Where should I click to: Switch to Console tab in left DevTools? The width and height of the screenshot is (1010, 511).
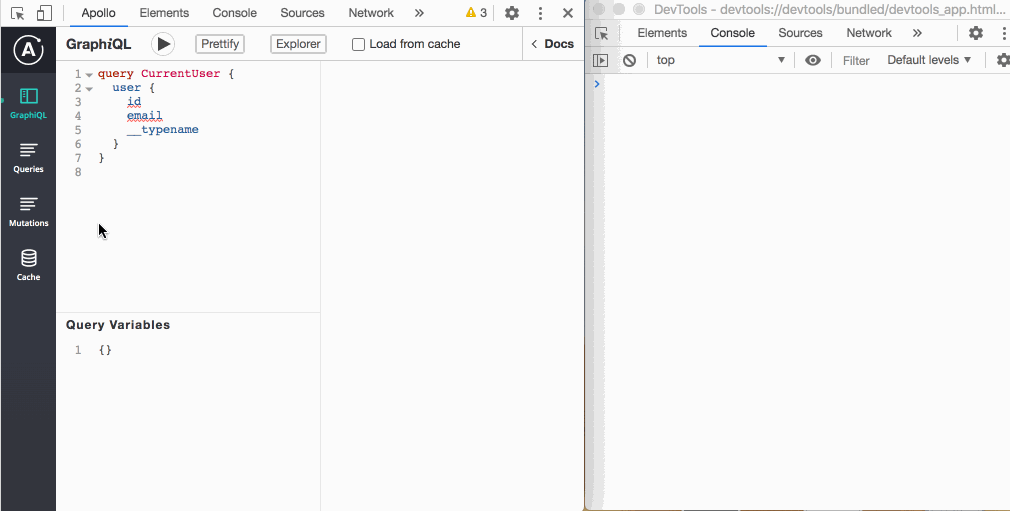tap(234, 13)
